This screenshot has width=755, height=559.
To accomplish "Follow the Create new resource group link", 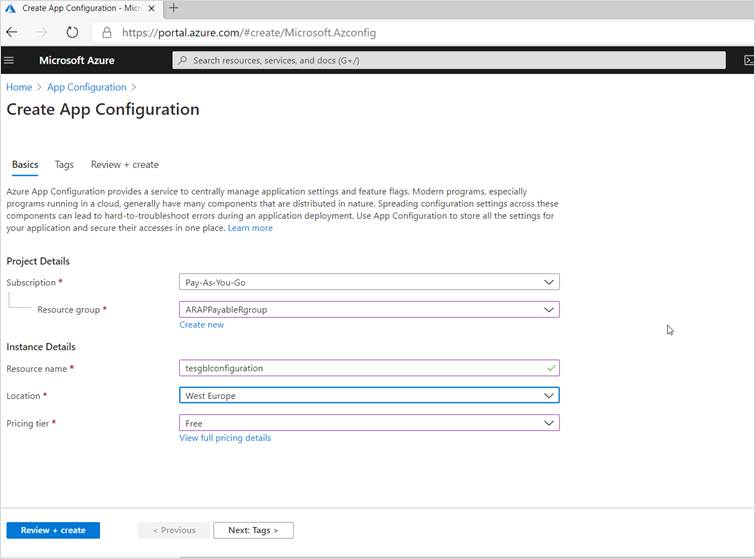I will 201,325.
